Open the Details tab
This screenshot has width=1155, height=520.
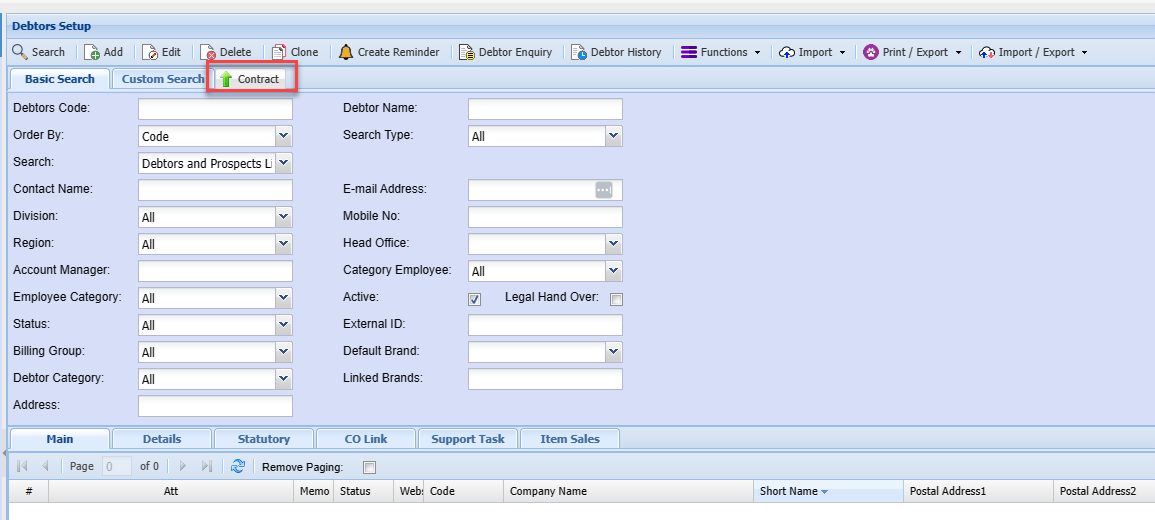[162, 439]
